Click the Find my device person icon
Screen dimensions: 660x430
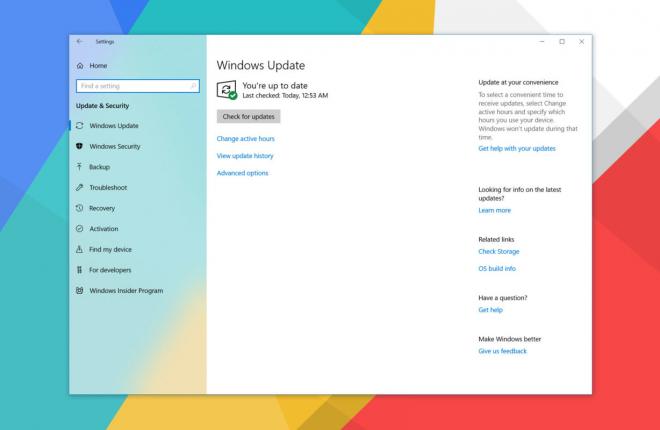pos(79,249)
